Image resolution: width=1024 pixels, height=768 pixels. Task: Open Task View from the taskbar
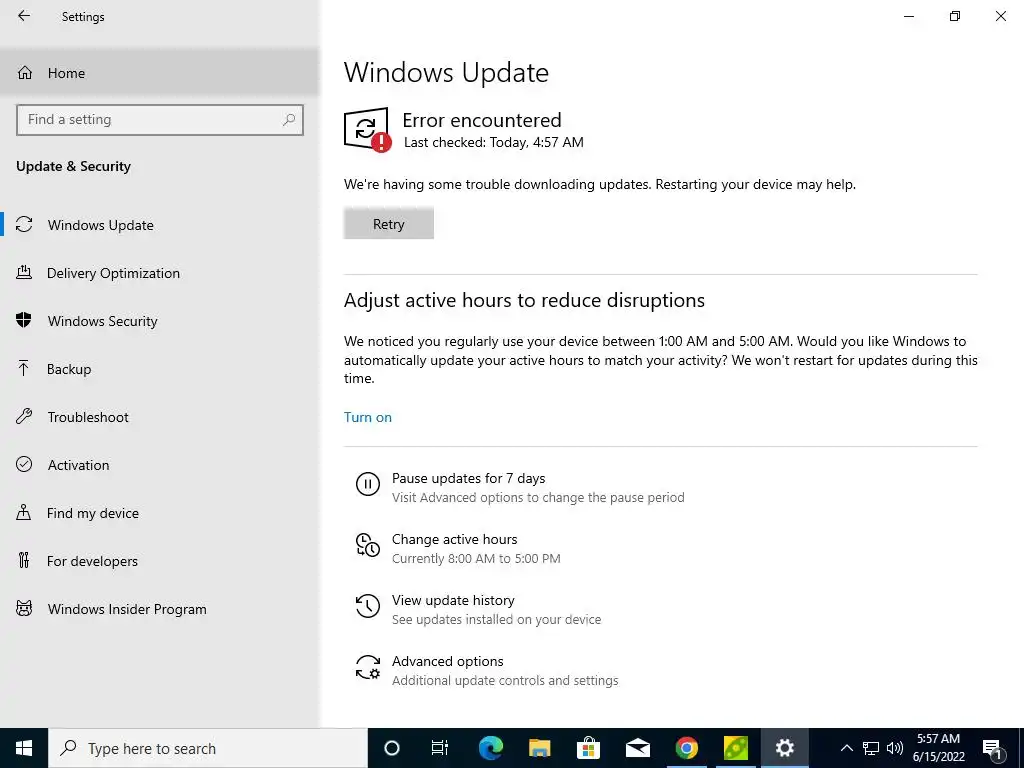click(440, 748)
